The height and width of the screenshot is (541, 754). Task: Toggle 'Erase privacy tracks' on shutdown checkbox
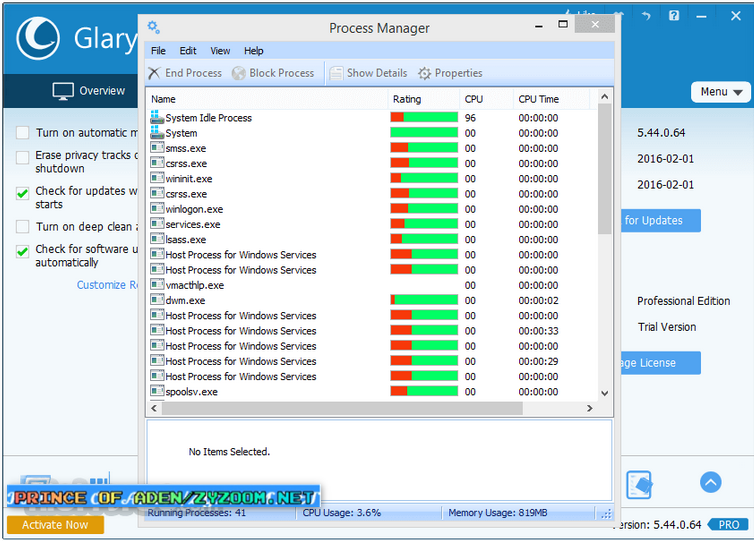click(x=23, y=157)
